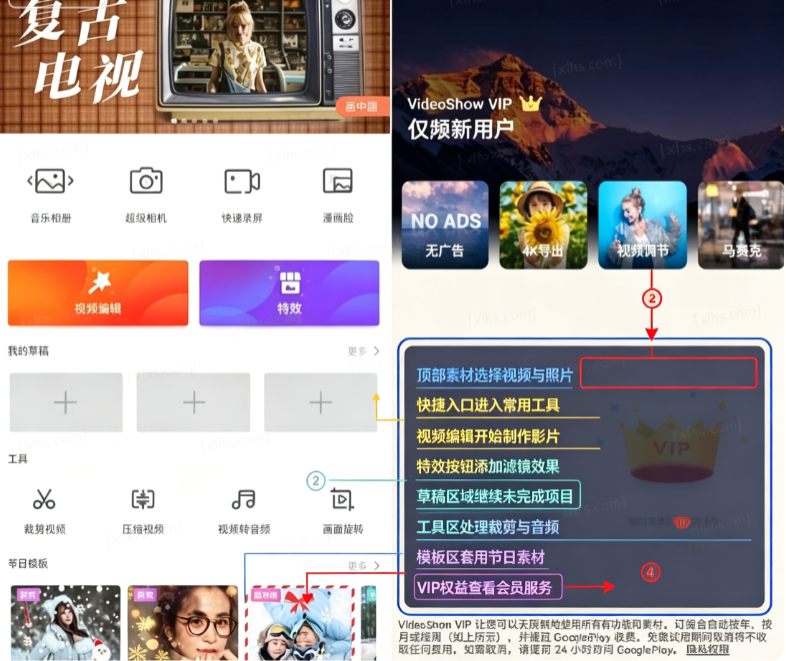Open the 复古电视 retro TV banner

[x=194, y=65]
